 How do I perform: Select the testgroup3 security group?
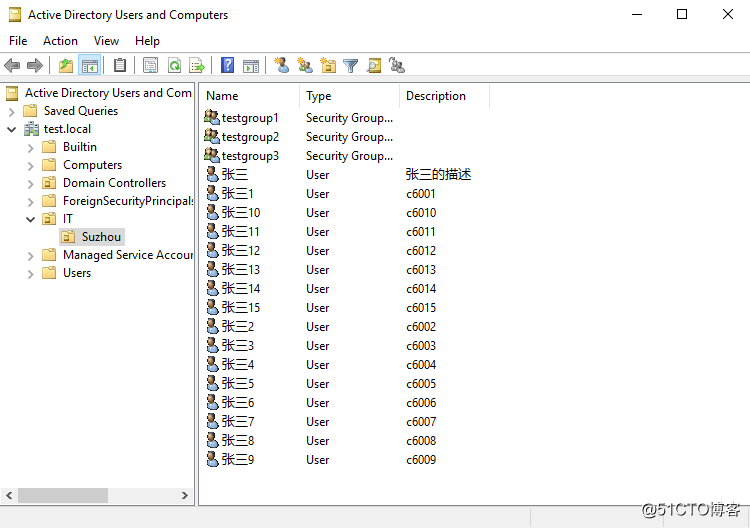click(x=250, y=156)
